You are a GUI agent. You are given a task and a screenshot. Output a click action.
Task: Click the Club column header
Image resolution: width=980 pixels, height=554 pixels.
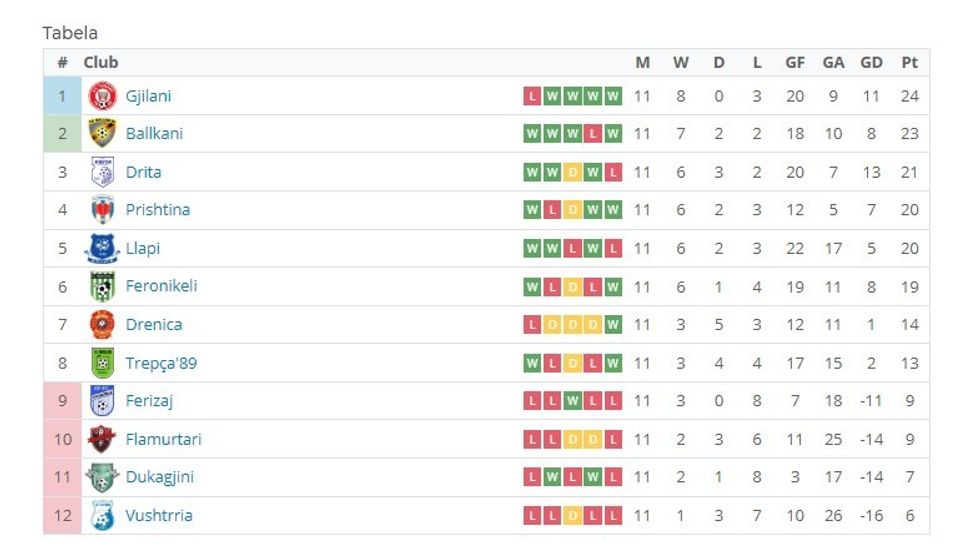(101, 62)
